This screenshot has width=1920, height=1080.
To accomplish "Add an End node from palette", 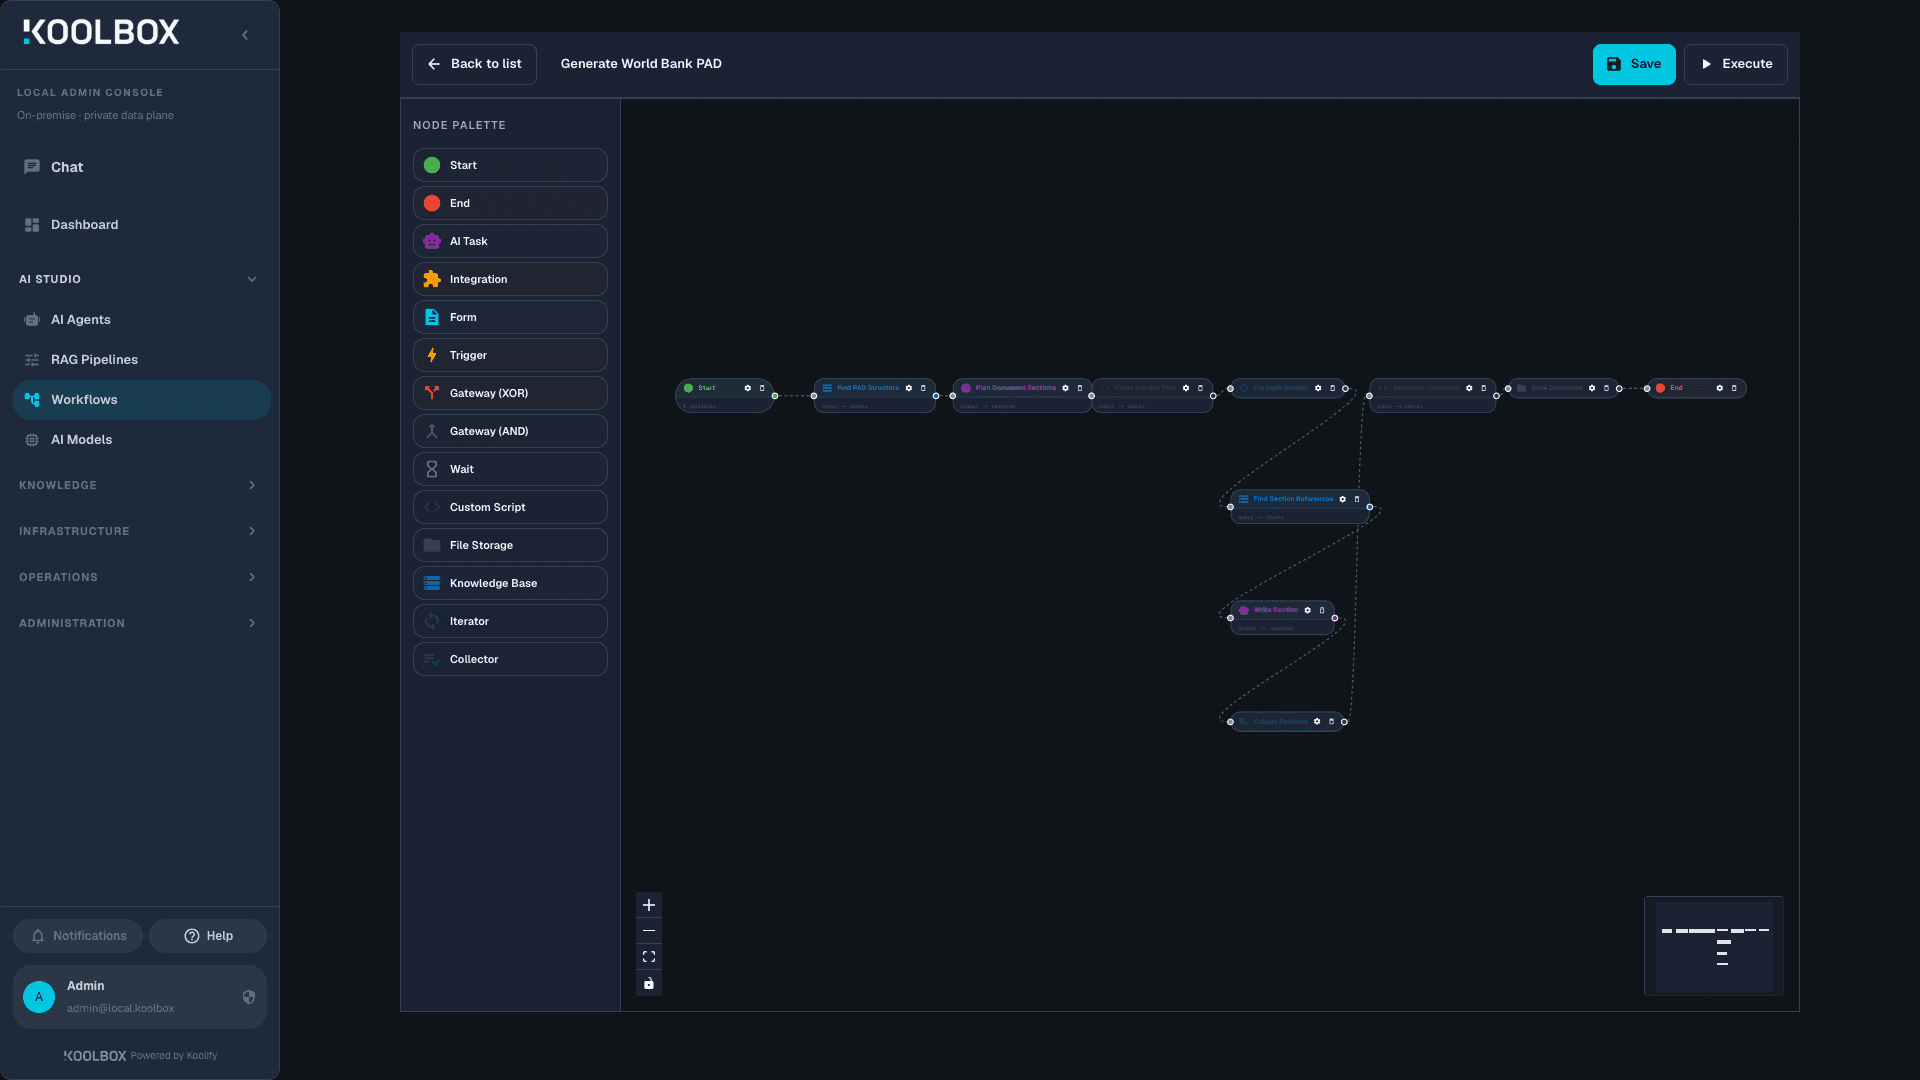I will click(510, 203).
